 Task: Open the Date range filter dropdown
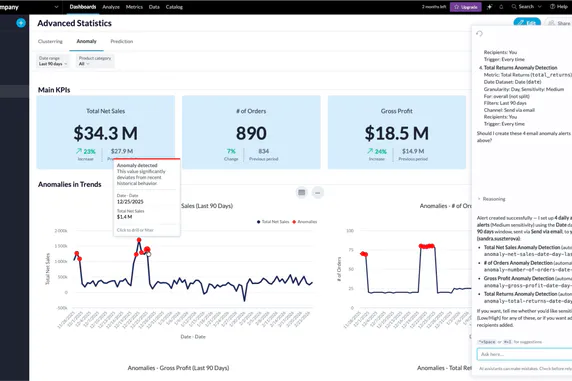[x=53, y=61]
